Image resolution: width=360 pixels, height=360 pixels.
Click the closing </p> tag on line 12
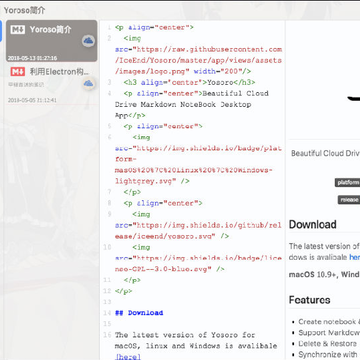pos(123,291)
